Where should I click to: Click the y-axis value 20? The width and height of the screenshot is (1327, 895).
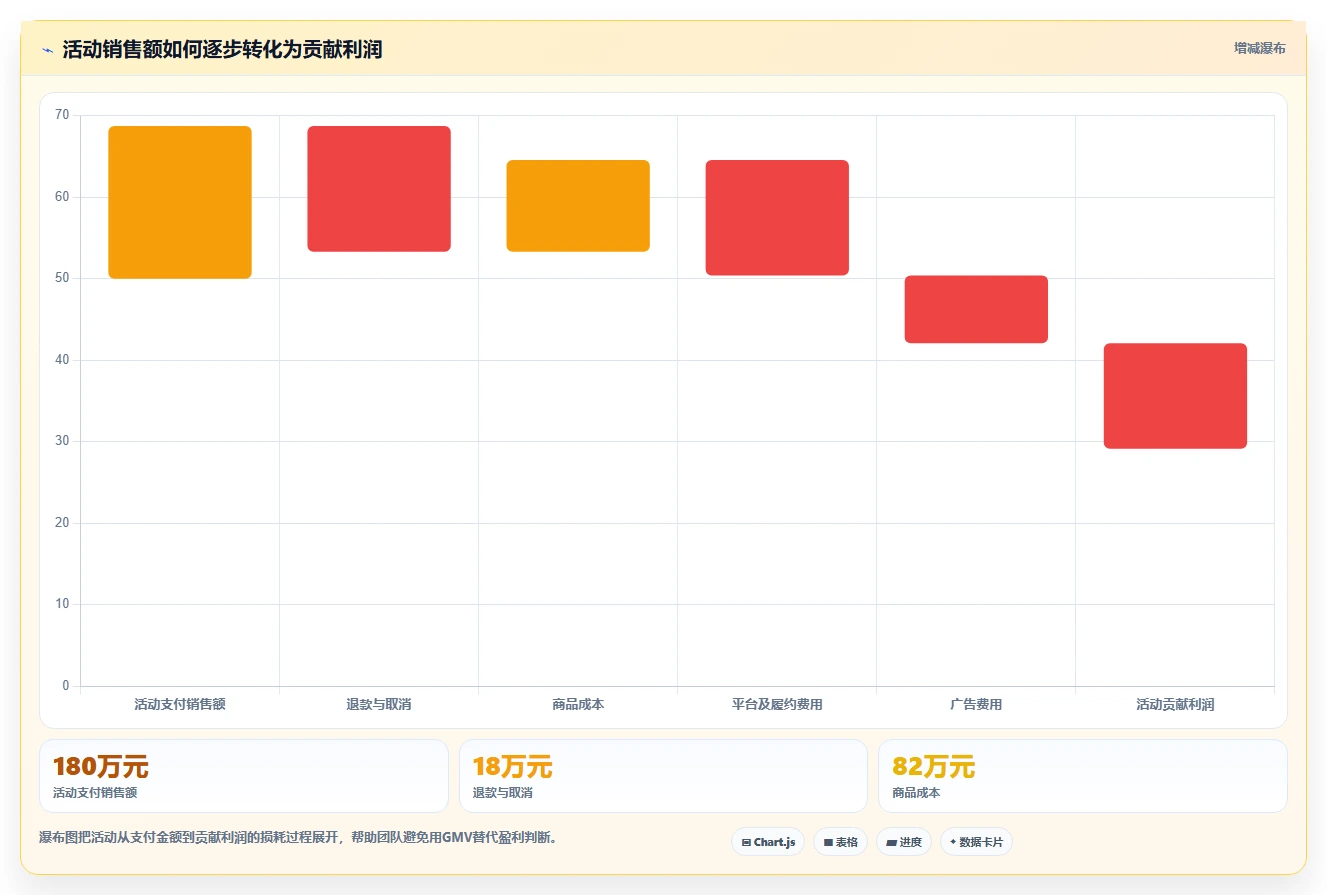62,523
